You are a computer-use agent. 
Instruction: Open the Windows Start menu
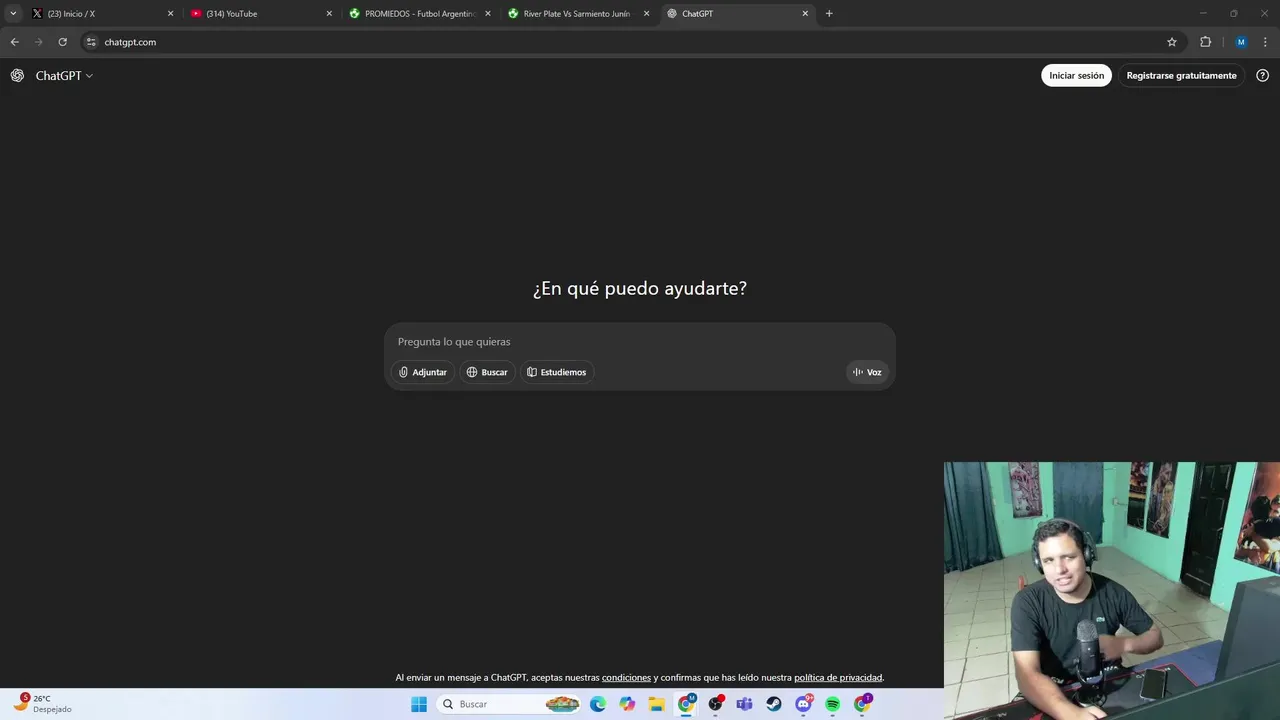[x=418, y=704]
